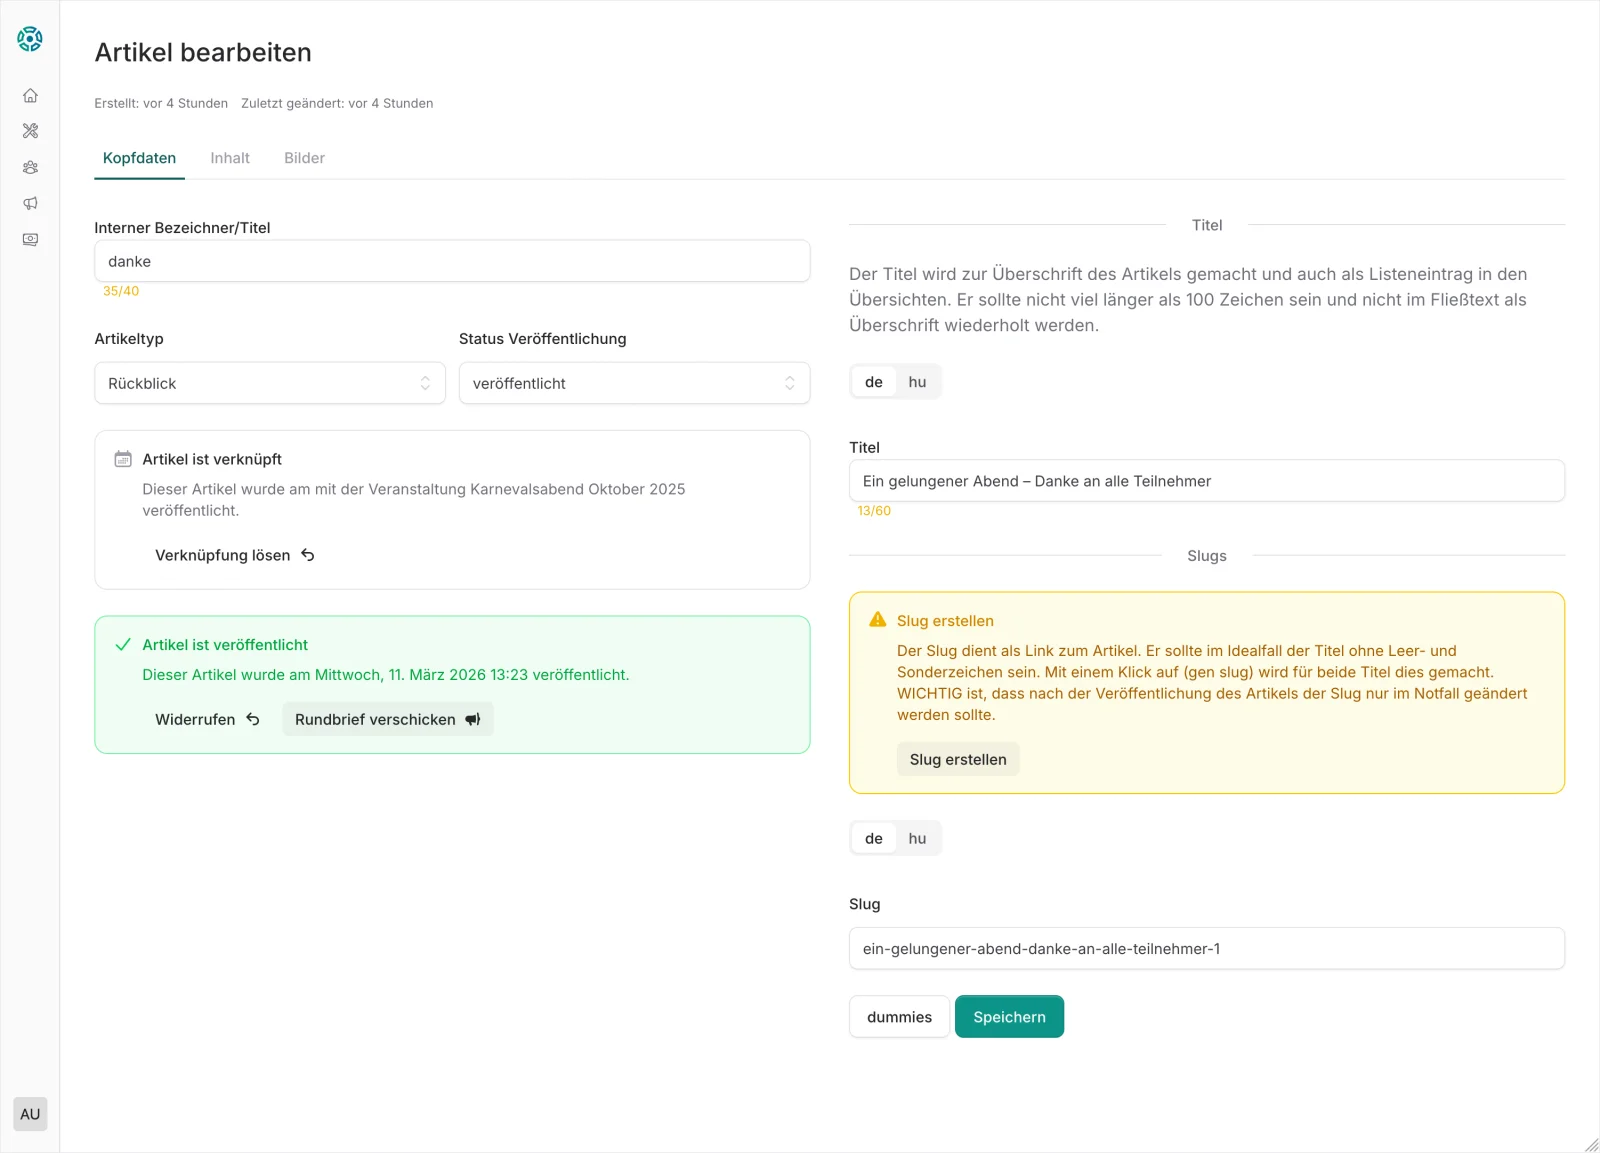This screenshot has width=1600, height=1153.
Task: Click Verknüpfung lösen to unlink event
Action: click(234, 556)
